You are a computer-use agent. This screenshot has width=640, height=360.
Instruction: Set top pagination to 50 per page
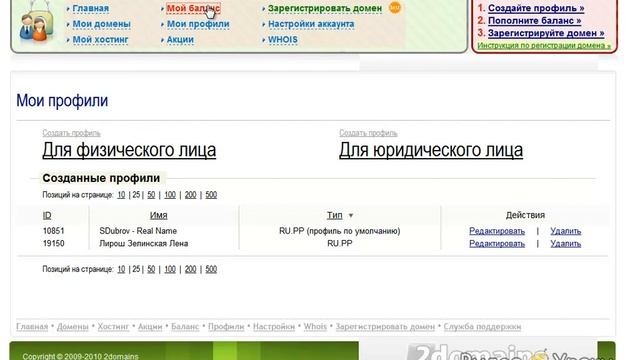(x=151, y=195)
